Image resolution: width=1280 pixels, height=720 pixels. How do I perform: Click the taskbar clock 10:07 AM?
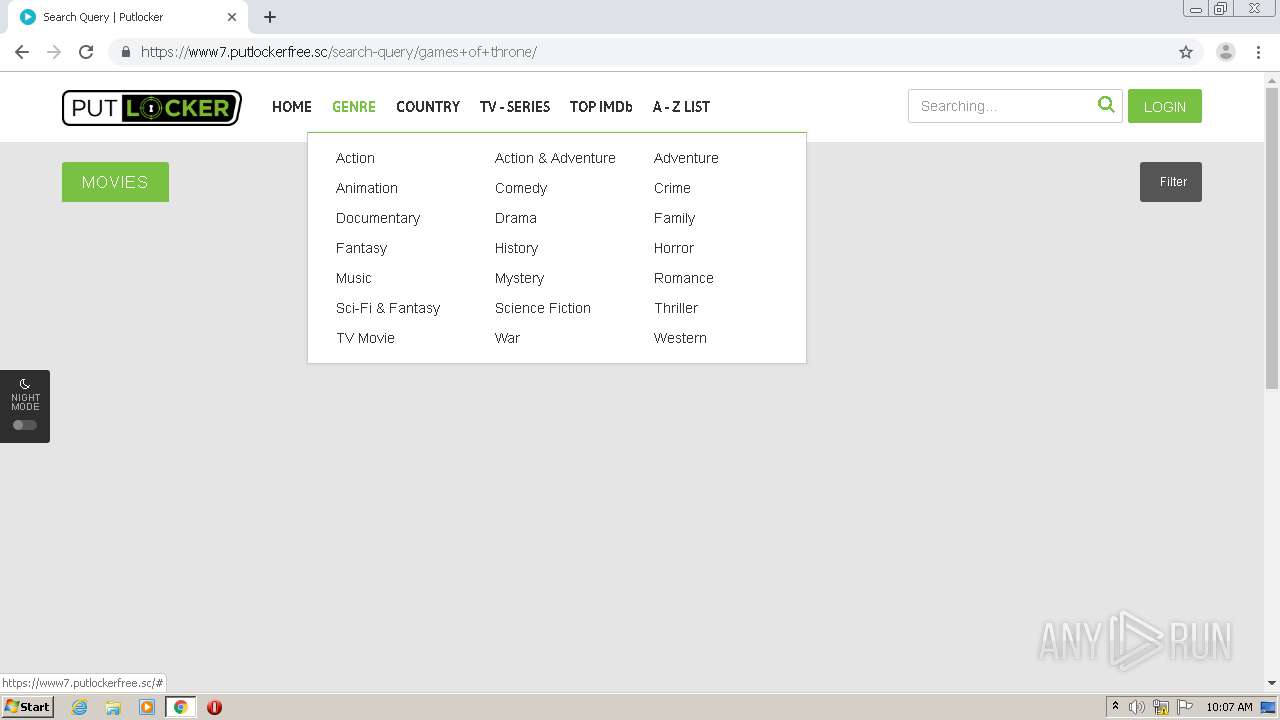[1229, 707]
